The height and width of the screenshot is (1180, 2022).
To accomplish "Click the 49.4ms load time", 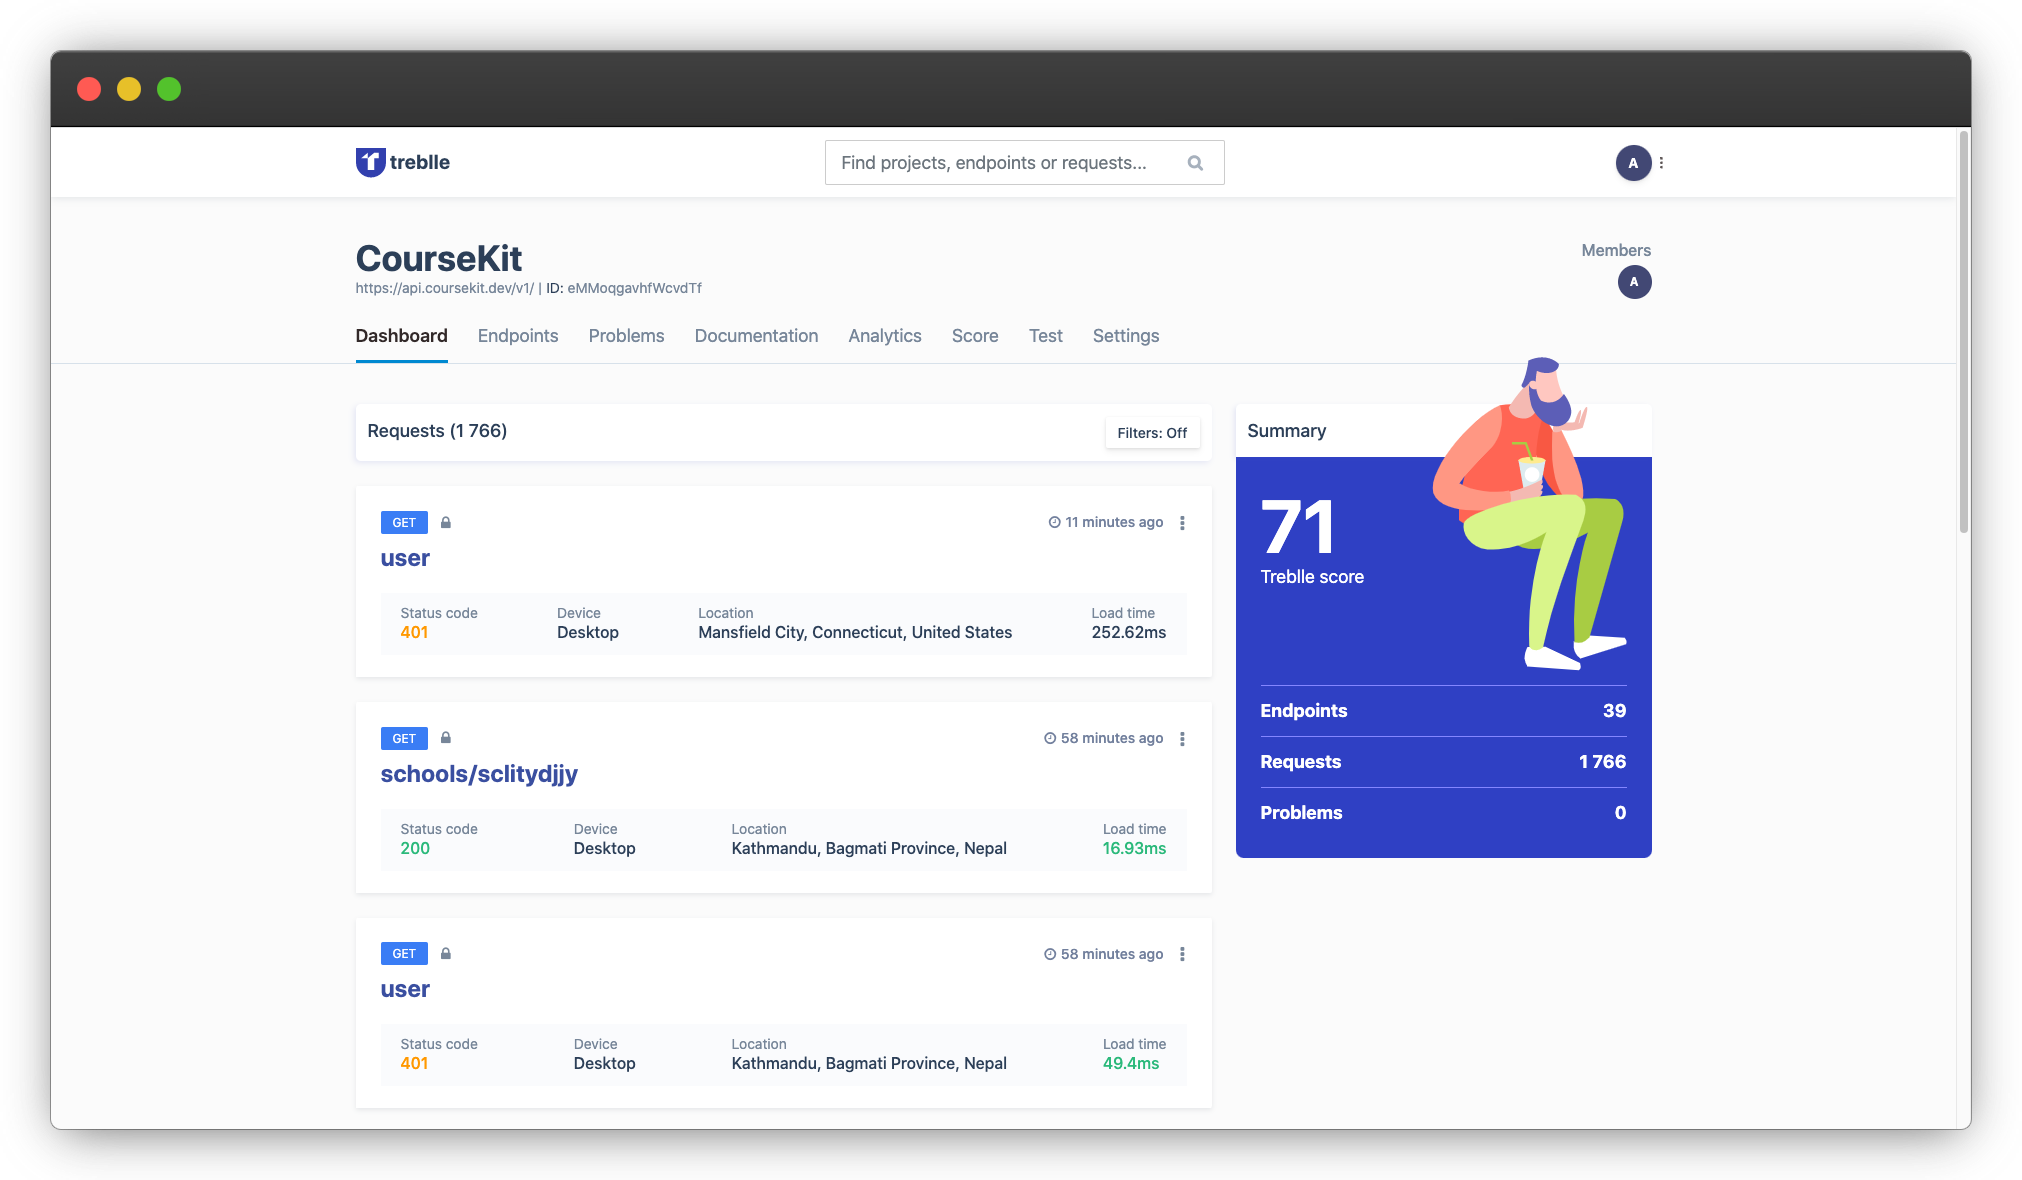I will tap(1131, 1063).
